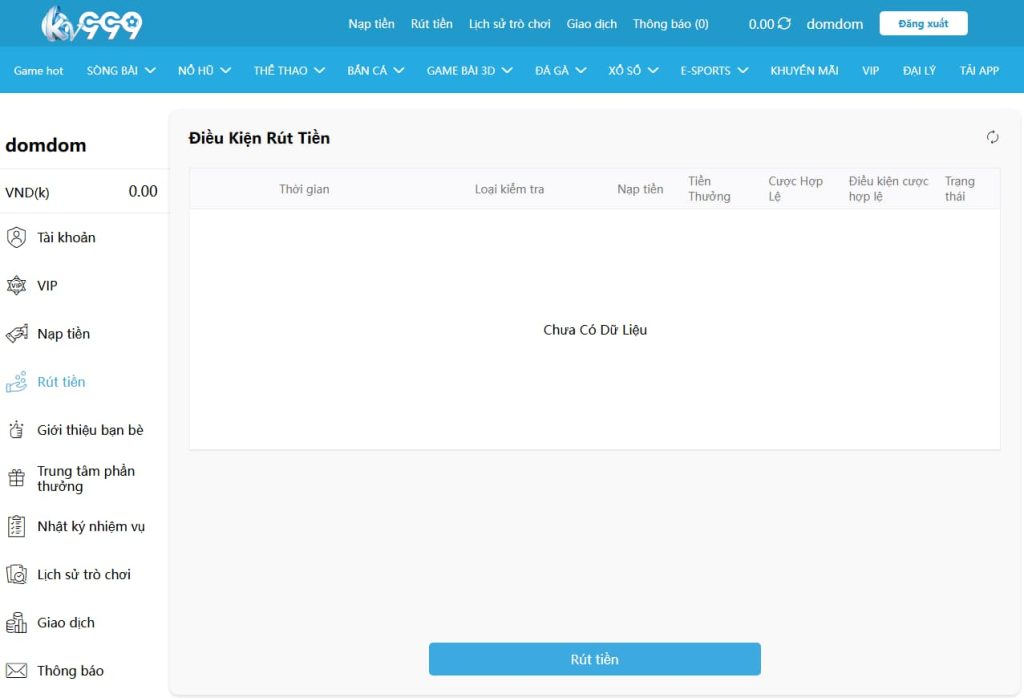This screenshot has height=698, width=1024.
Task: Click the Đăng xuất logout button
Action: coord(923,24)
